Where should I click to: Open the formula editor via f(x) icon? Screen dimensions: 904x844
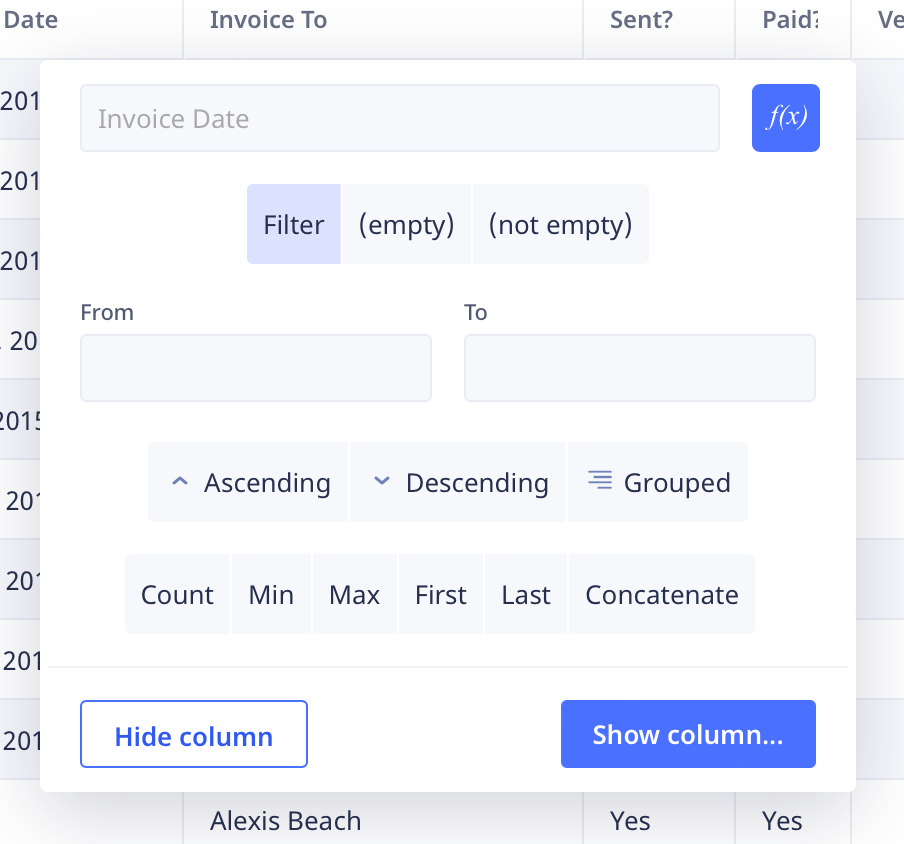(x=785, y=117)
